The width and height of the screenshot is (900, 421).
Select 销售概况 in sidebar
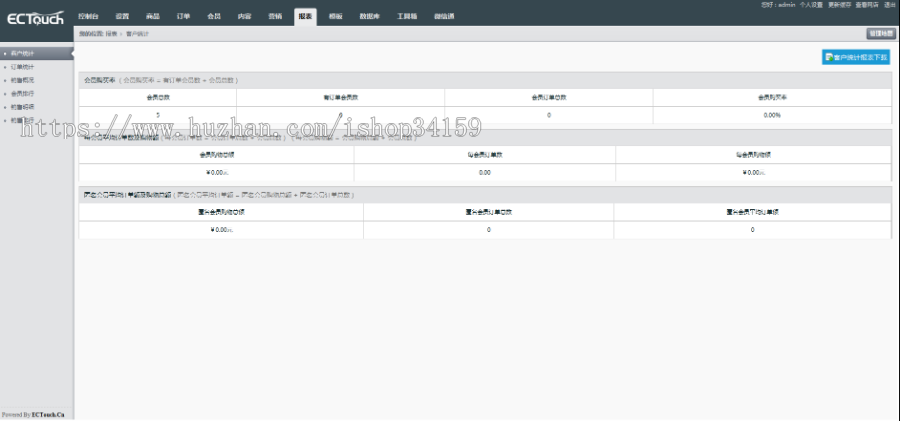(23, 80)
